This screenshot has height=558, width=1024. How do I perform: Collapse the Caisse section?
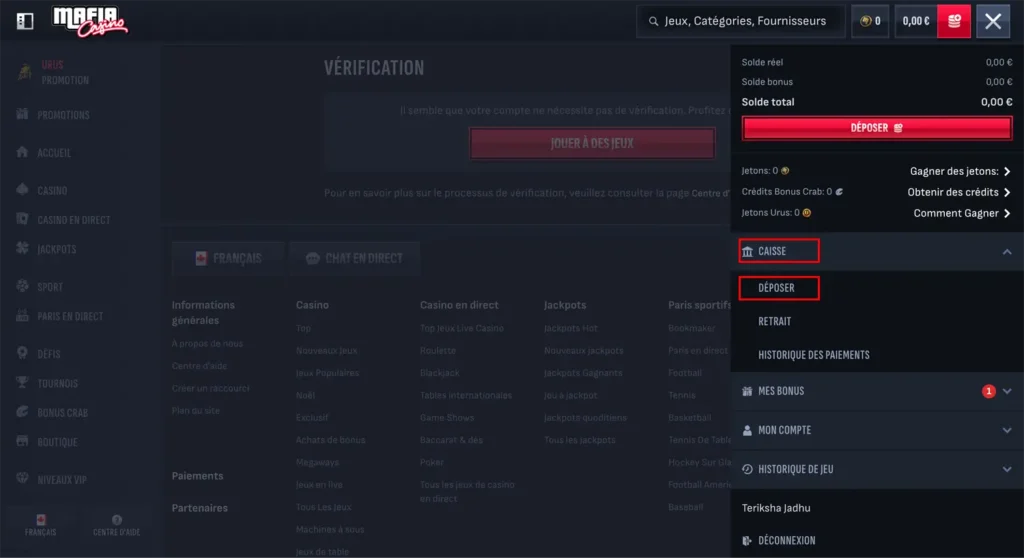(1006, 252)
